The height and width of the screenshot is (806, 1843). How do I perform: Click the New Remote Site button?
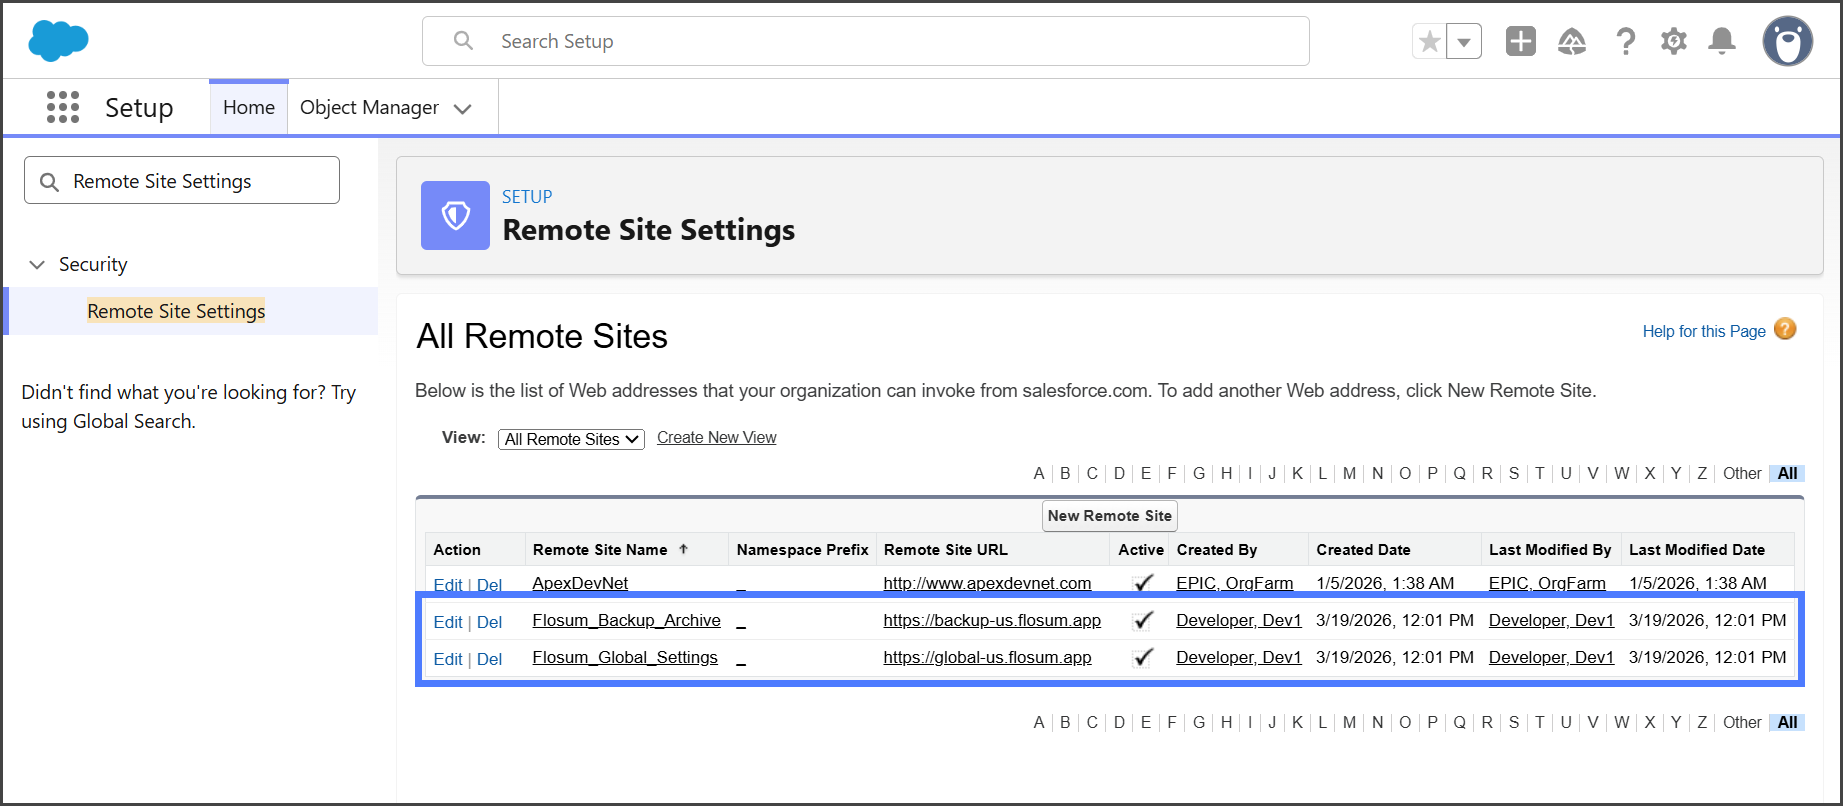[x=1109, y=516]
